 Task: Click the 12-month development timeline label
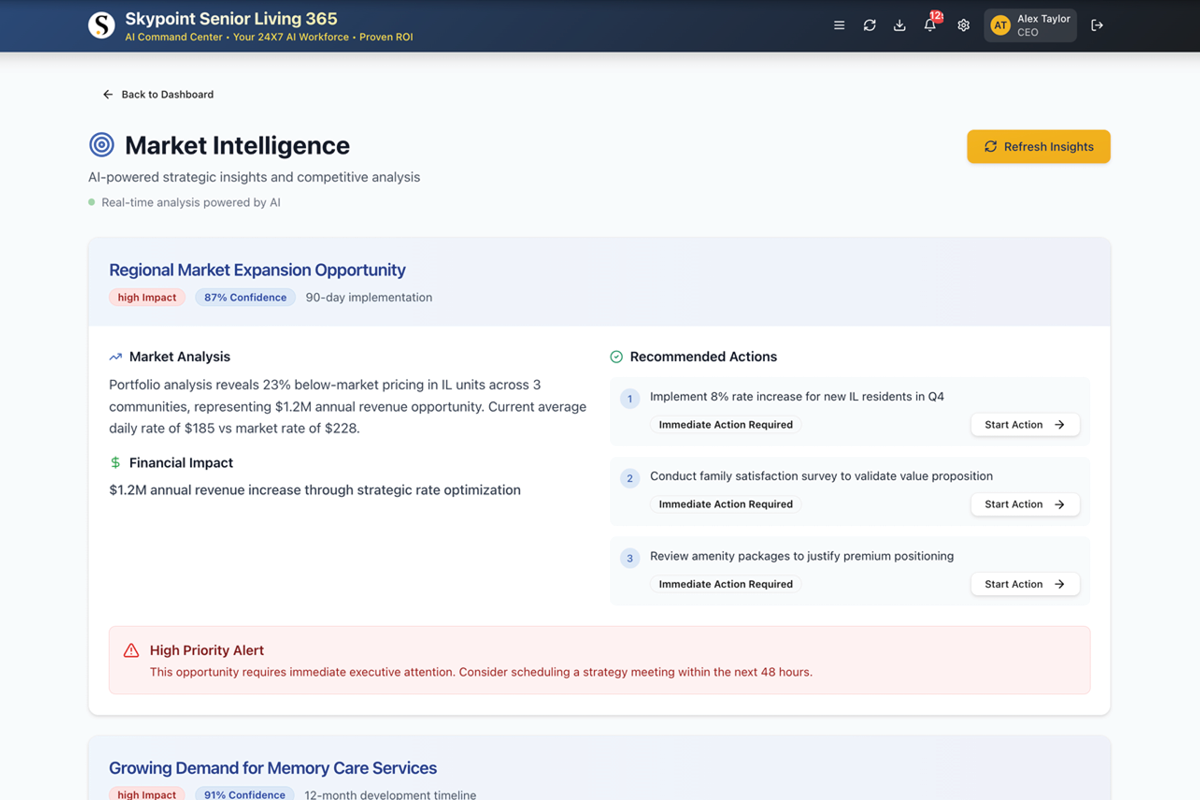coord(390,795)
